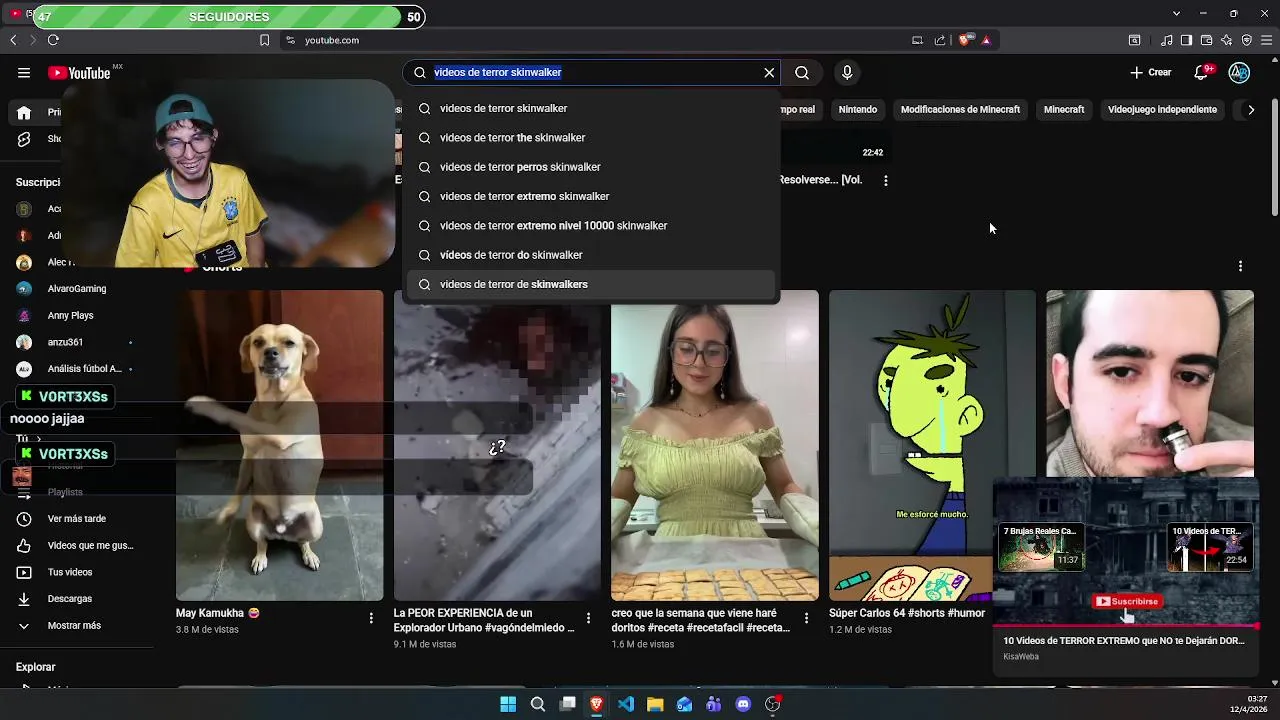
Task: Open Ver más tarde list
Action: (x=77, y=519)
